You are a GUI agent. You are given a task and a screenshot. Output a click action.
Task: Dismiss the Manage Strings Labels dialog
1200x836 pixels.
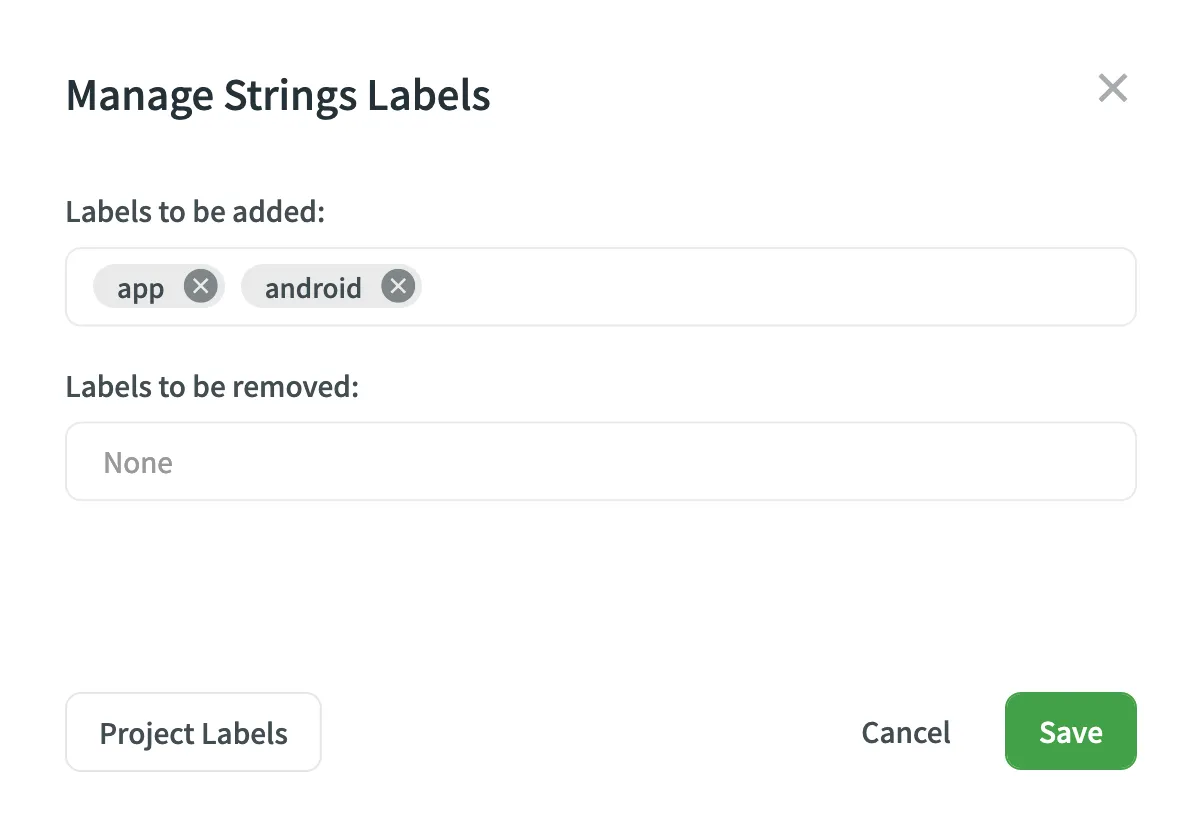coord(1113,88)
